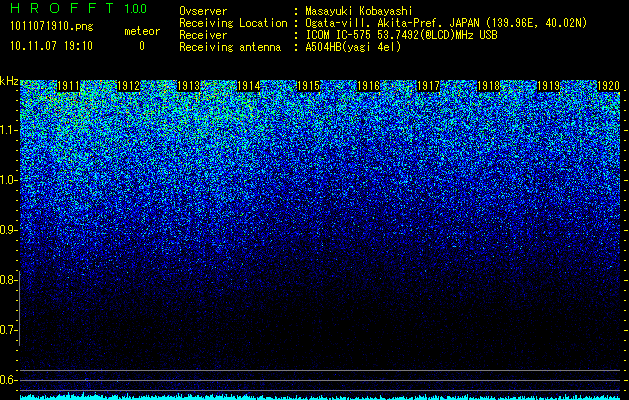Click the 1914 time marker
Screen dimensions: 629x400
click(x=249, y=86)
